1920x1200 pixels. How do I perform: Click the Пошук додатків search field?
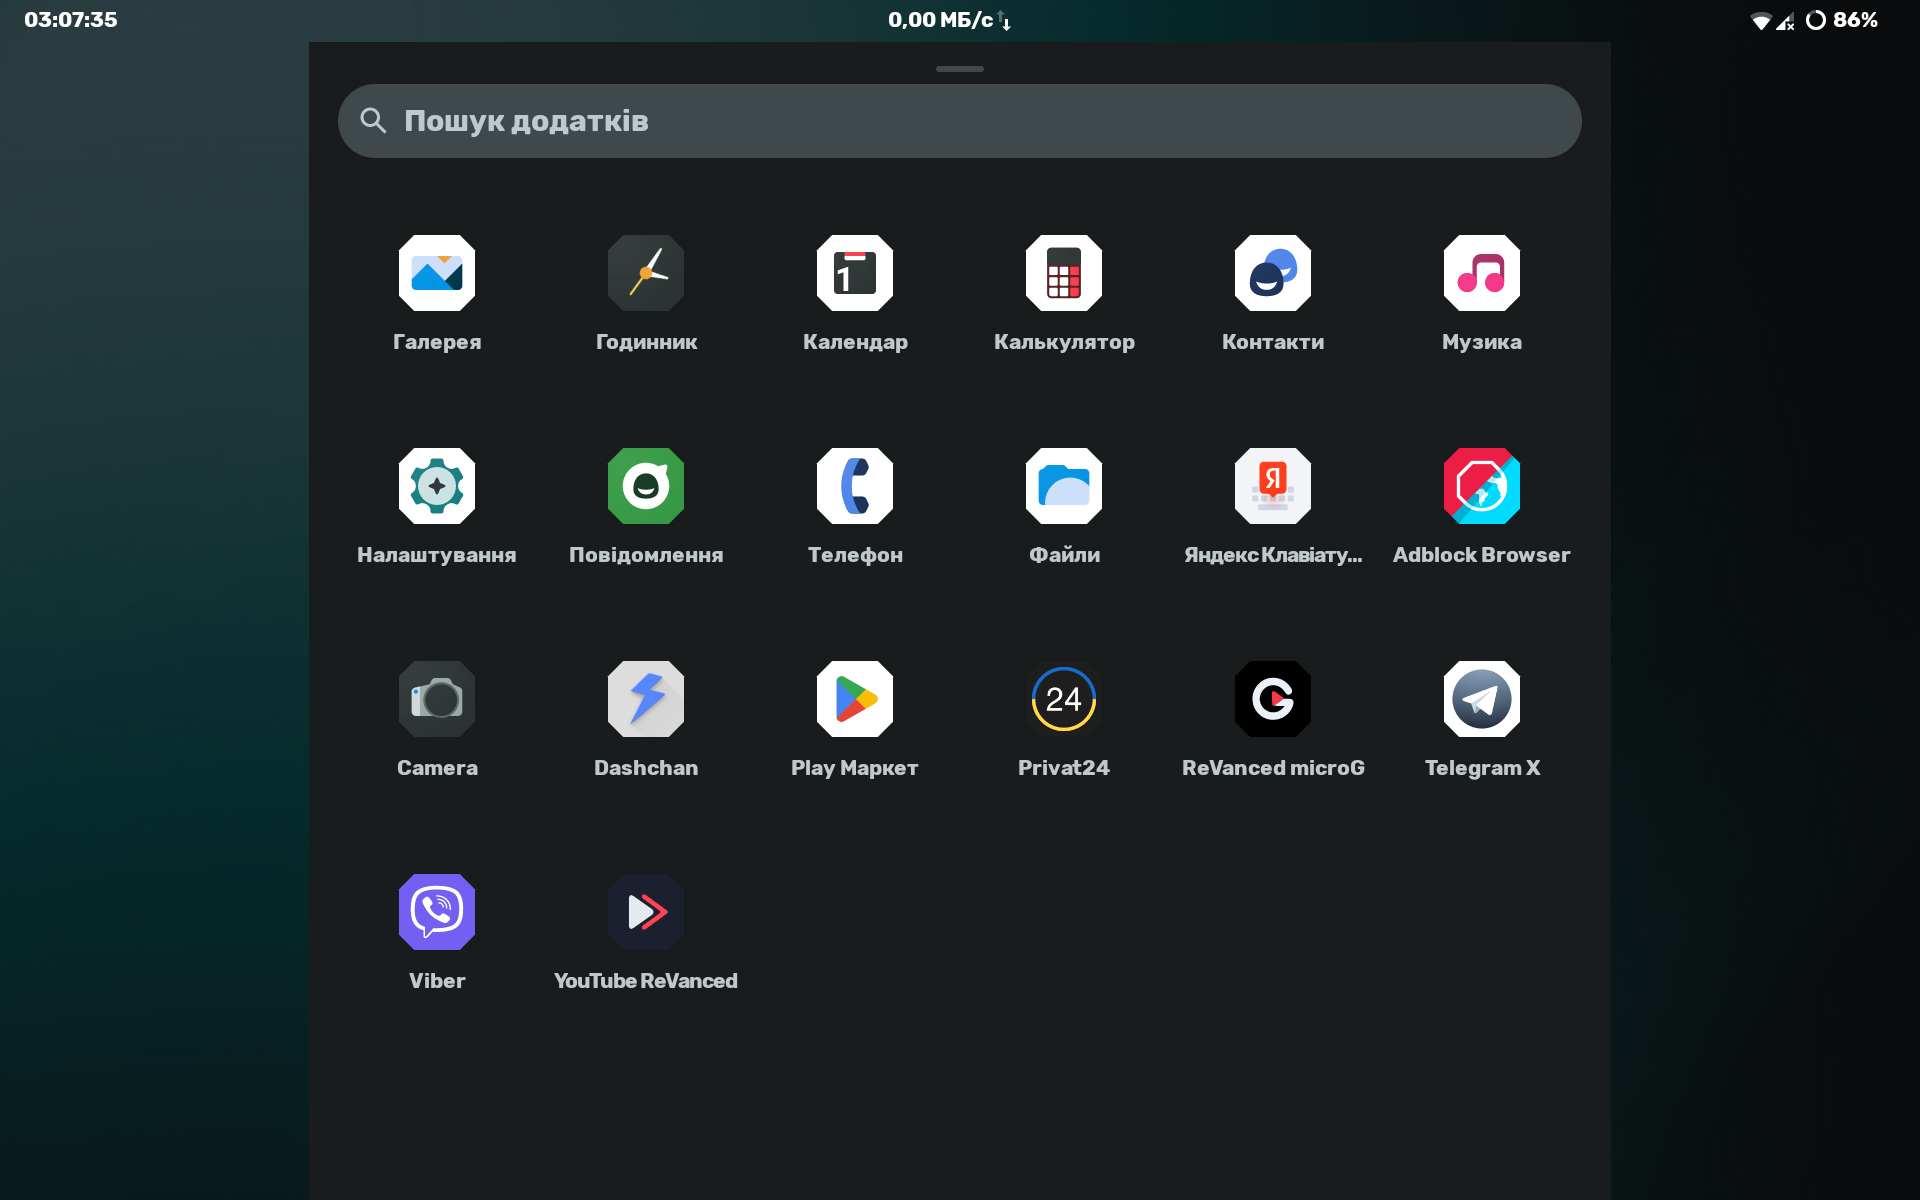[x=960, y=121]
